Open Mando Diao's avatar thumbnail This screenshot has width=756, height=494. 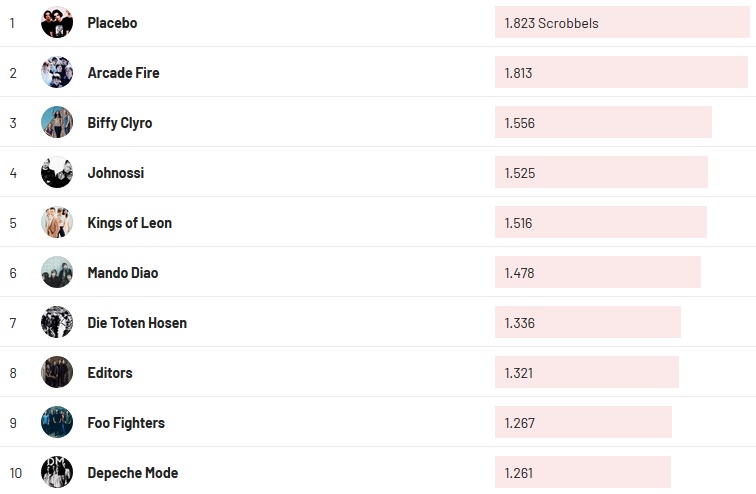[57, 272]
